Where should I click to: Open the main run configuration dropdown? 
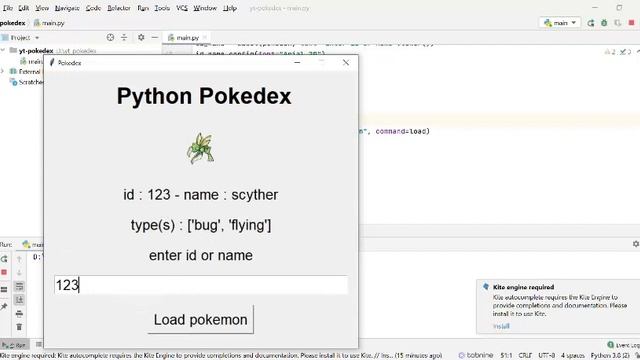[560, 23]
